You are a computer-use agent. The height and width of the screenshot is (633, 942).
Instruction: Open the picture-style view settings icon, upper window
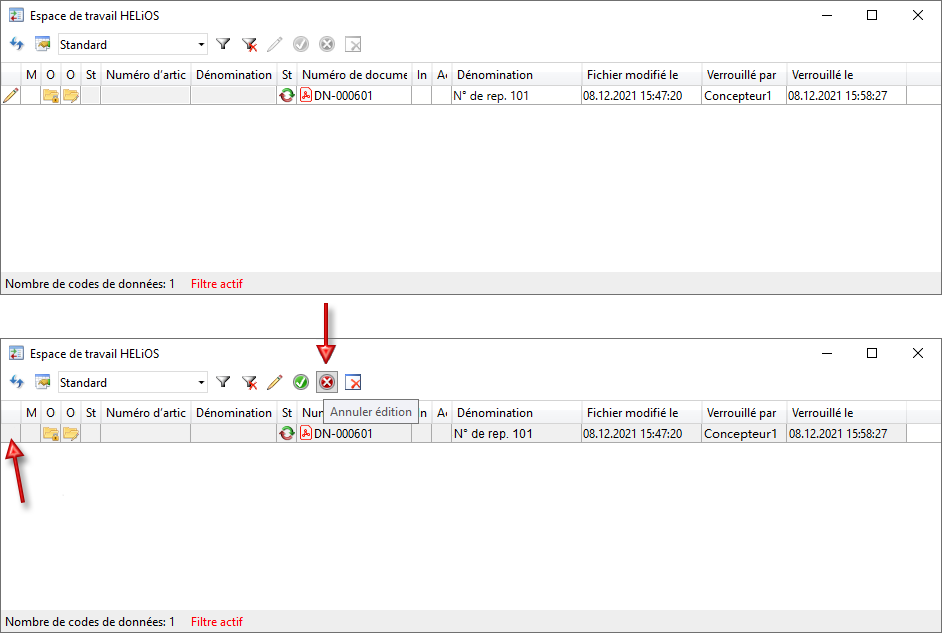click(43, 44)
